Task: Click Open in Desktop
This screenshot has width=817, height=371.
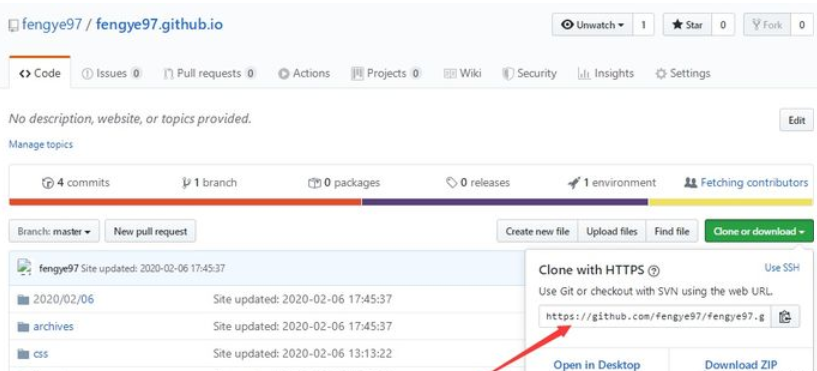Action: pos(597,365)
